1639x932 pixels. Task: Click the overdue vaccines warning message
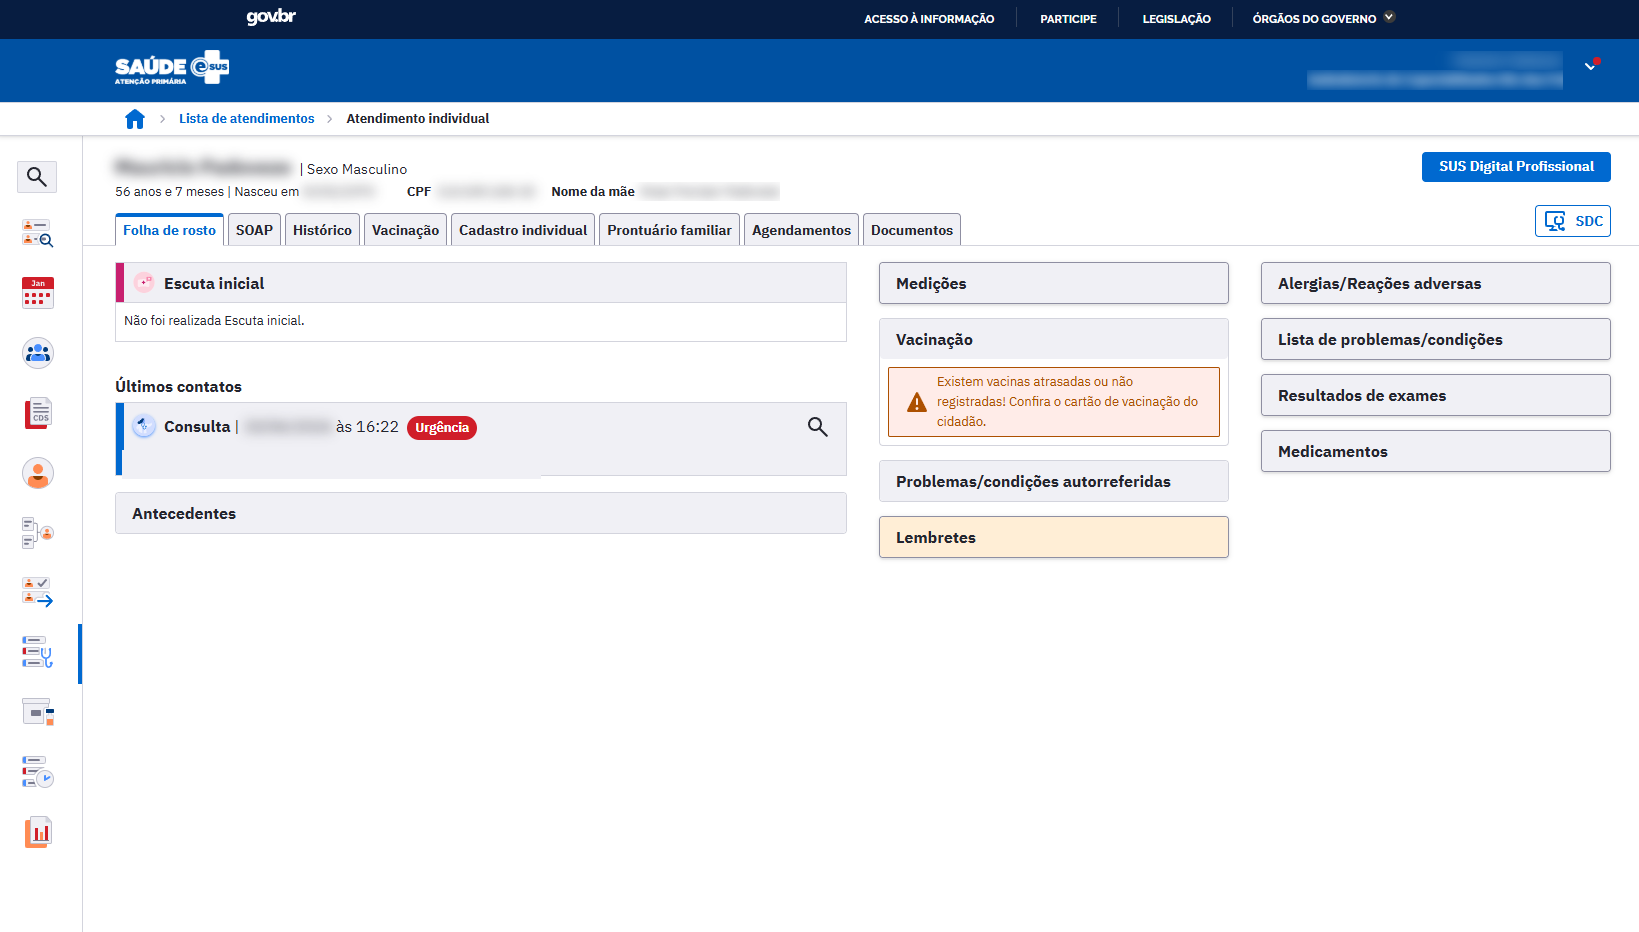point(1054,402)
